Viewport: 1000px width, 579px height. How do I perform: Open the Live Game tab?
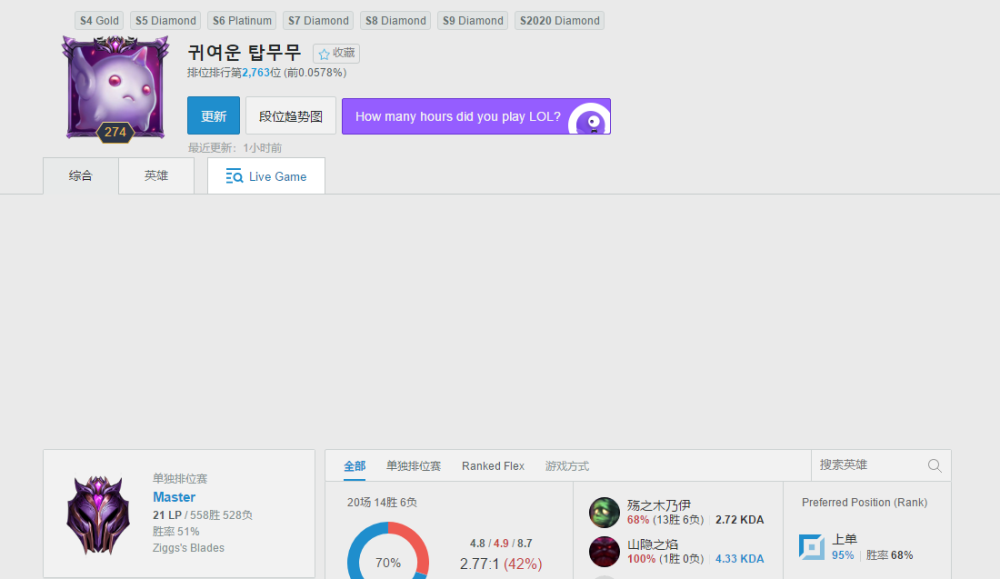coord(266,176)
